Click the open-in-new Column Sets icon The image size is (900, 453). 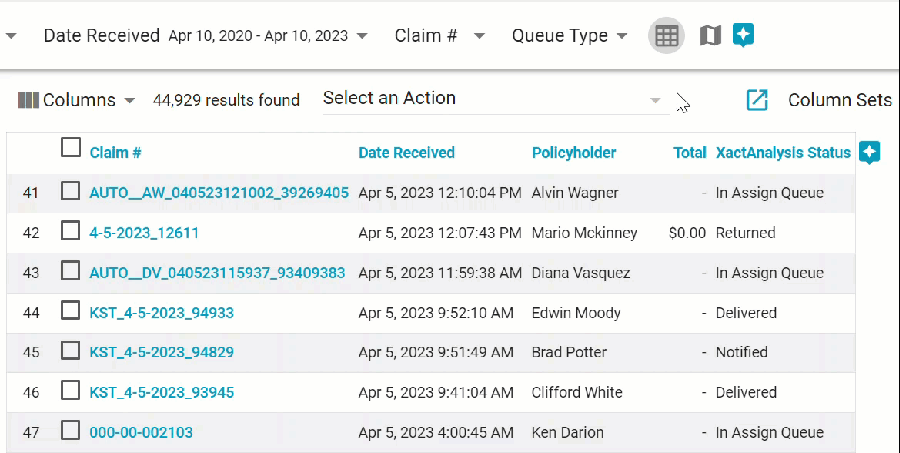point(757,100)
